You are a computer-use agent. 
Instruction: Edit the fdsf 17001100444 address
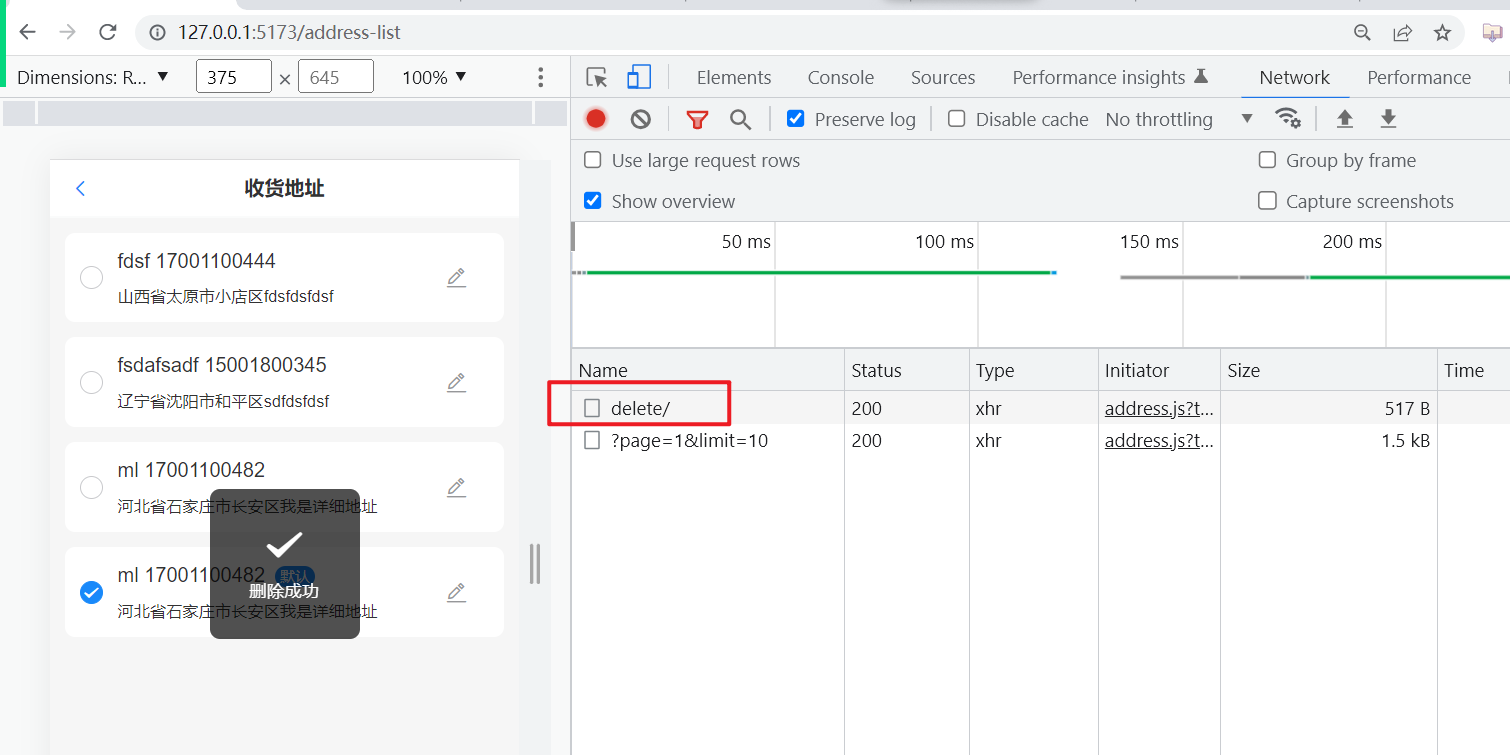click(456, 277)
